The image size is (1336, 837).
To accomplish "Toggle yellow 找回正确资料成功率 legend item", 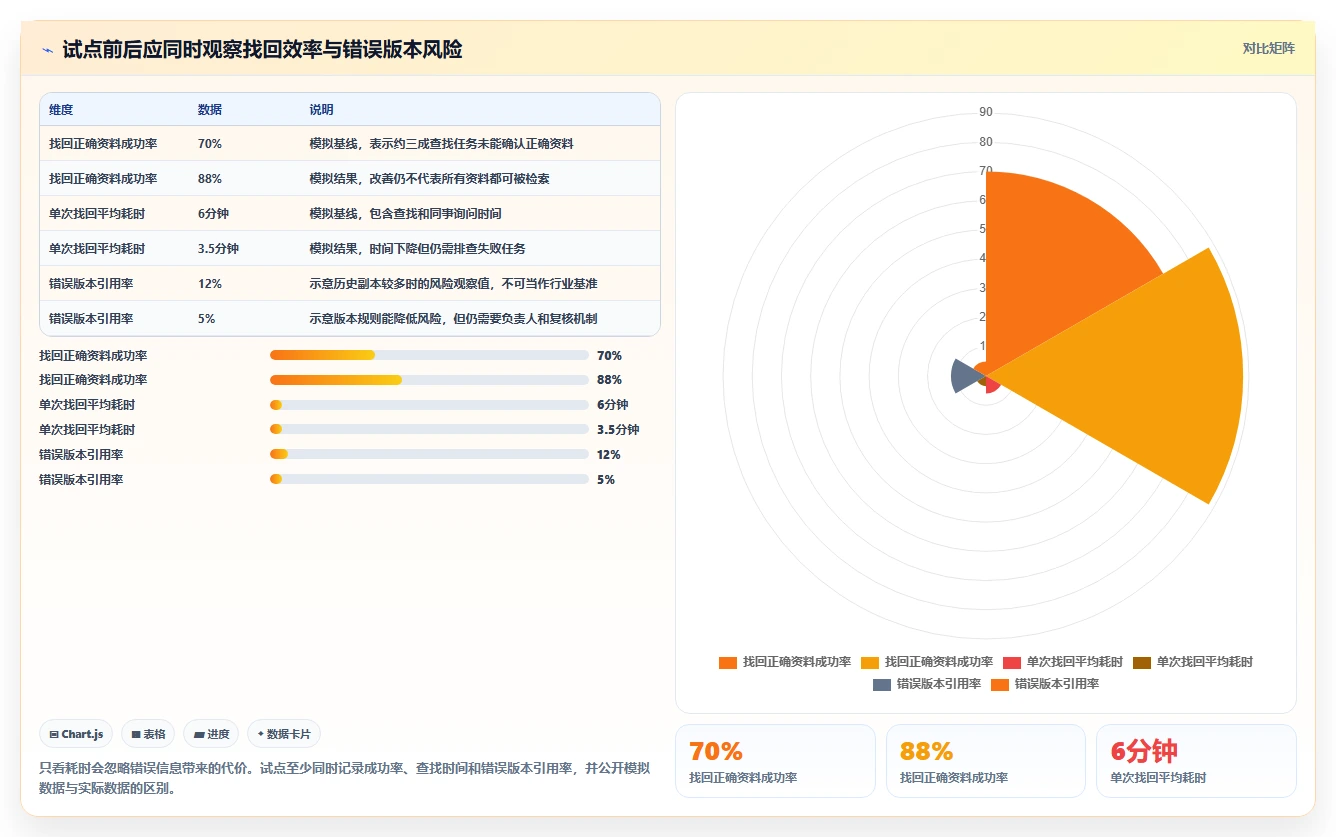I will [927, 662].
